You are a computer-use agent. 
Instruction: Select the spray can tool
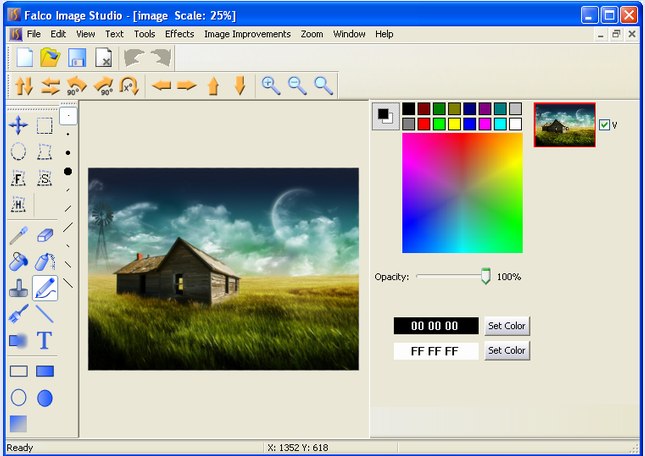[45, 262]
